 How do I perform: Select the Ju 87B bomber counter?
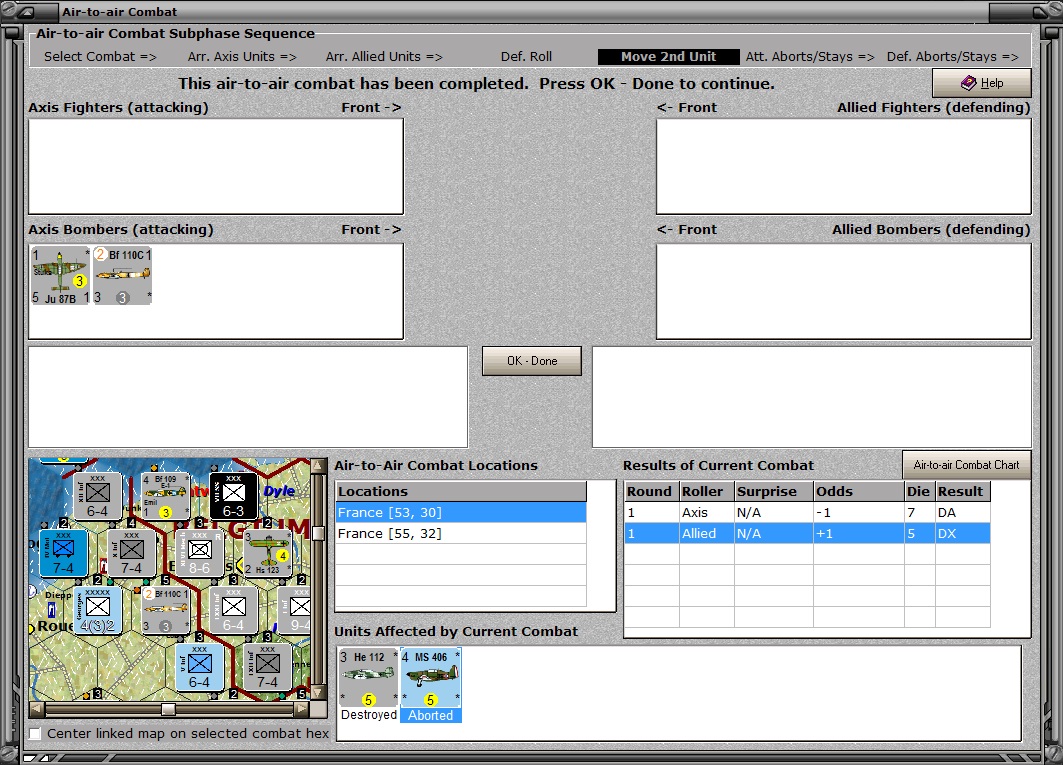pos(60,275)
